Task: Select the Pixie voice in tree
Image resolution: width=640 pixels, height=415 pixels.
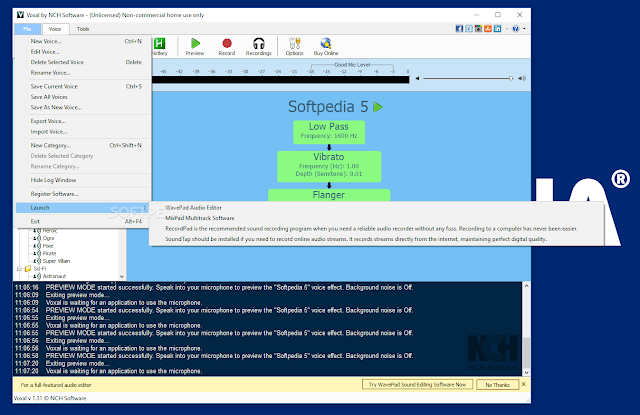Action: tap(48, 246)
